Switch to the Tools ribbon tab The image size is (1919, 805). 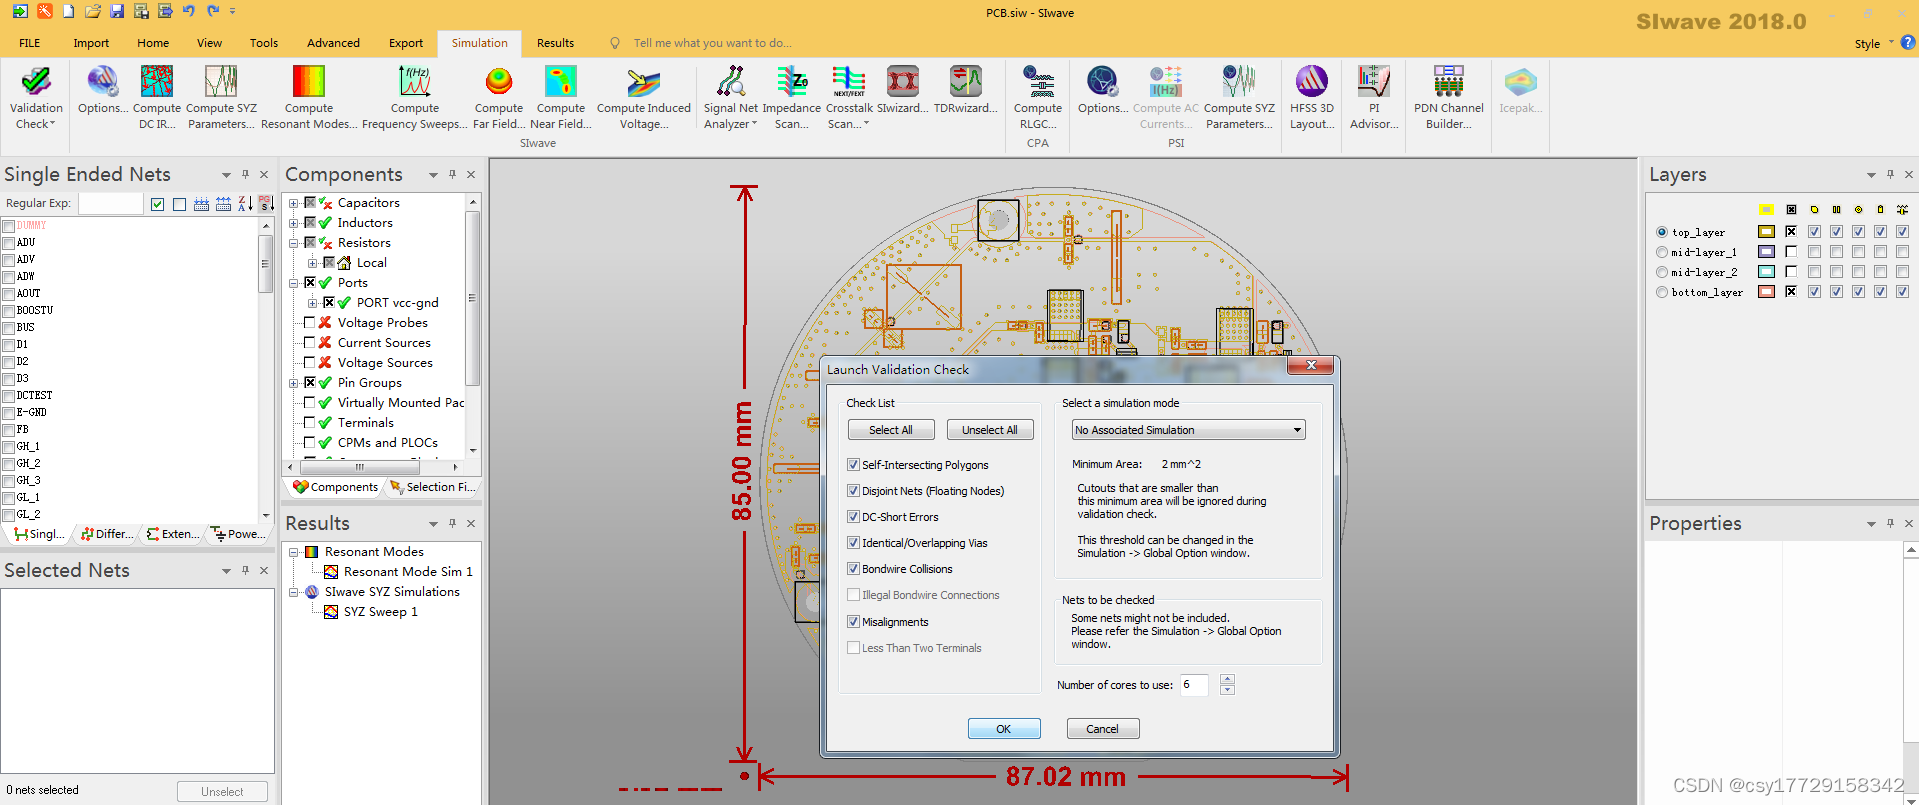pos(264,43)
